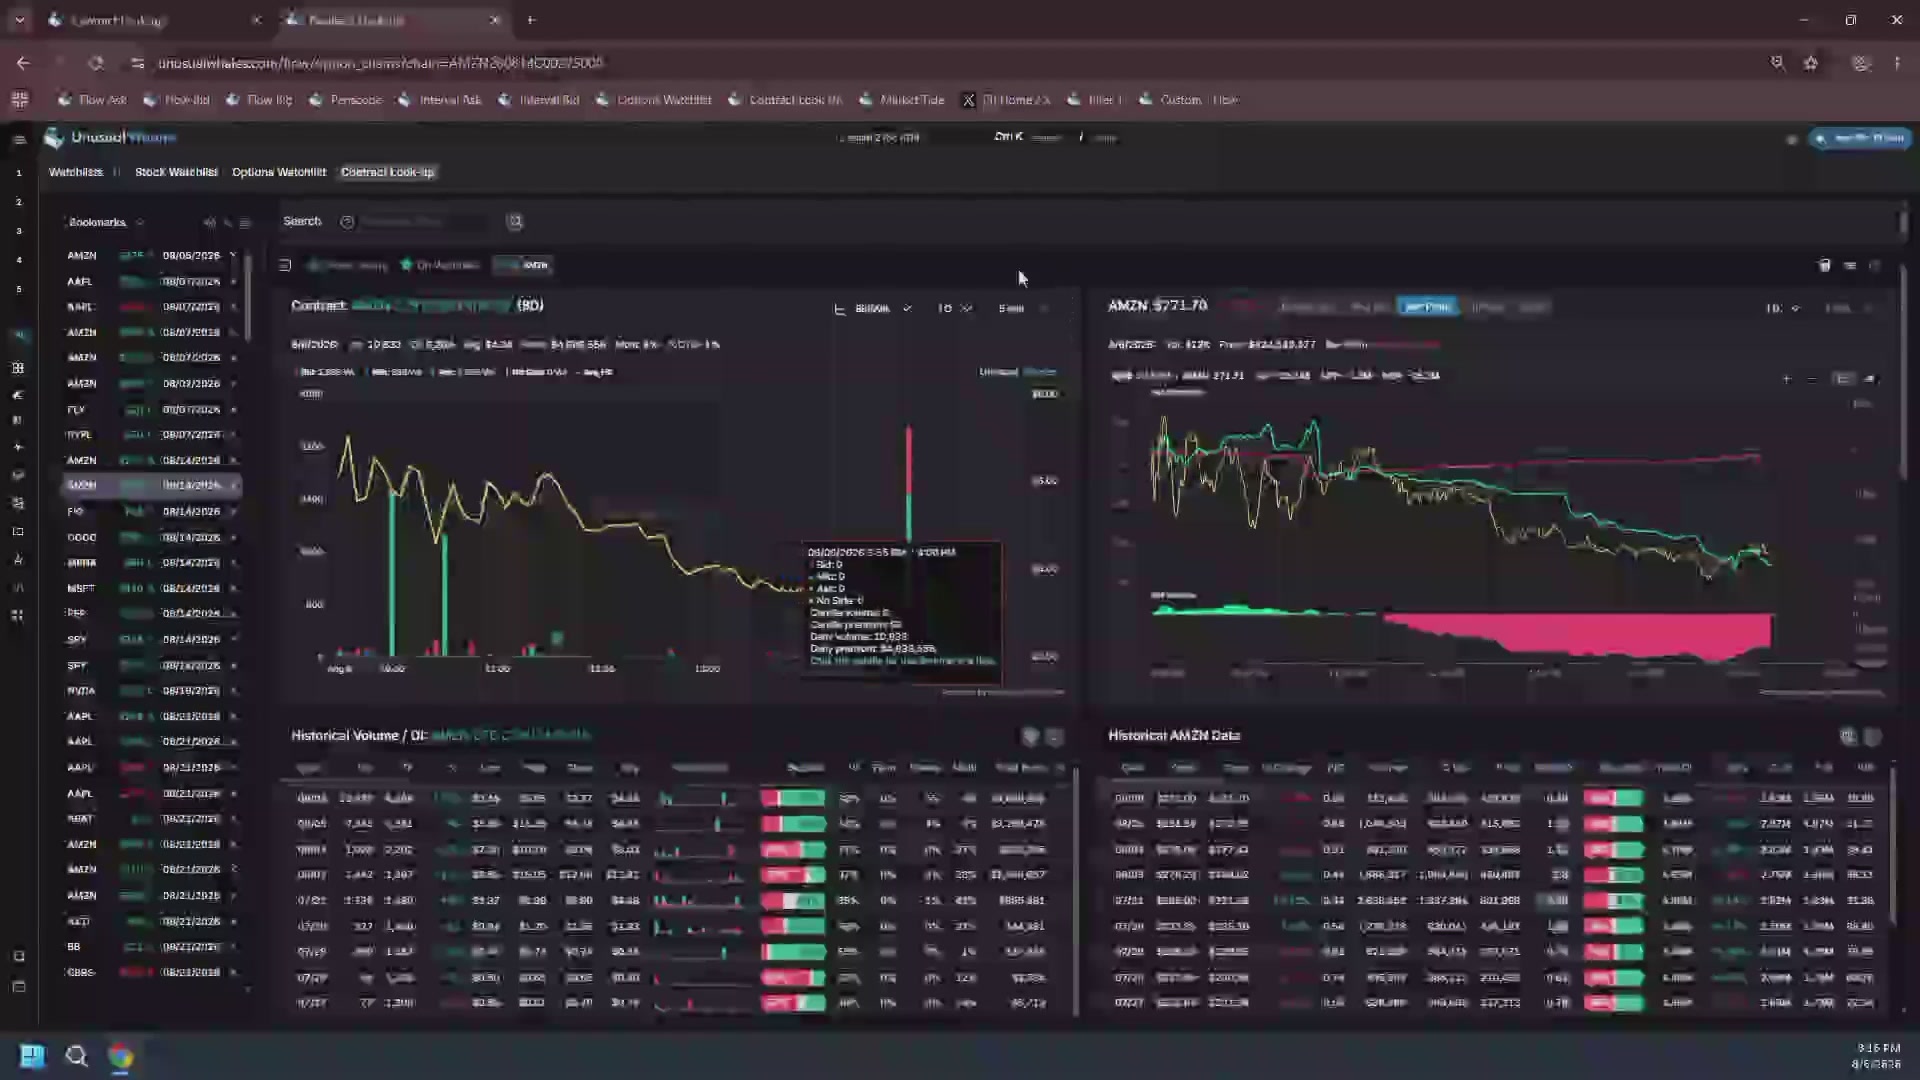Open the 1D dropdown on AMZN stock chart
Screen dimensions: 1920x1080
click(x=1783, y=308)
